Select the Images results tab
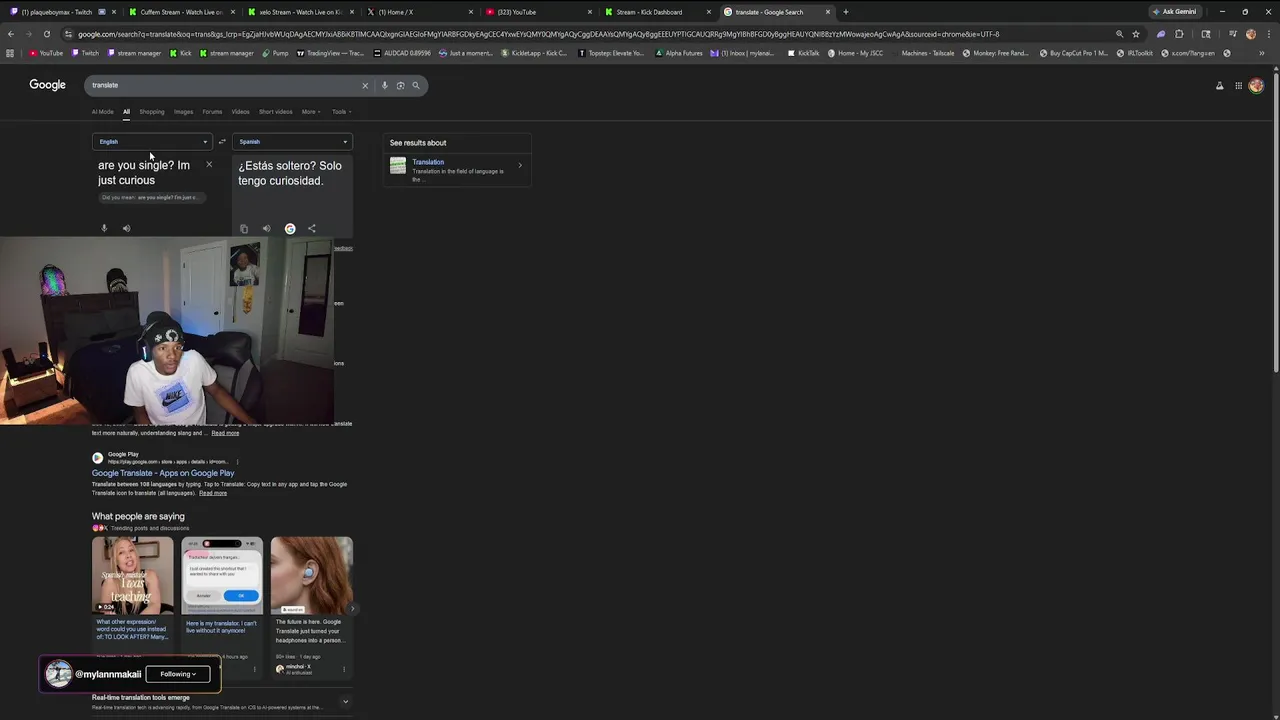Image resolution: width=1280 pixels, height=720 pixels. pyautogui.click(x=183, y=112)
